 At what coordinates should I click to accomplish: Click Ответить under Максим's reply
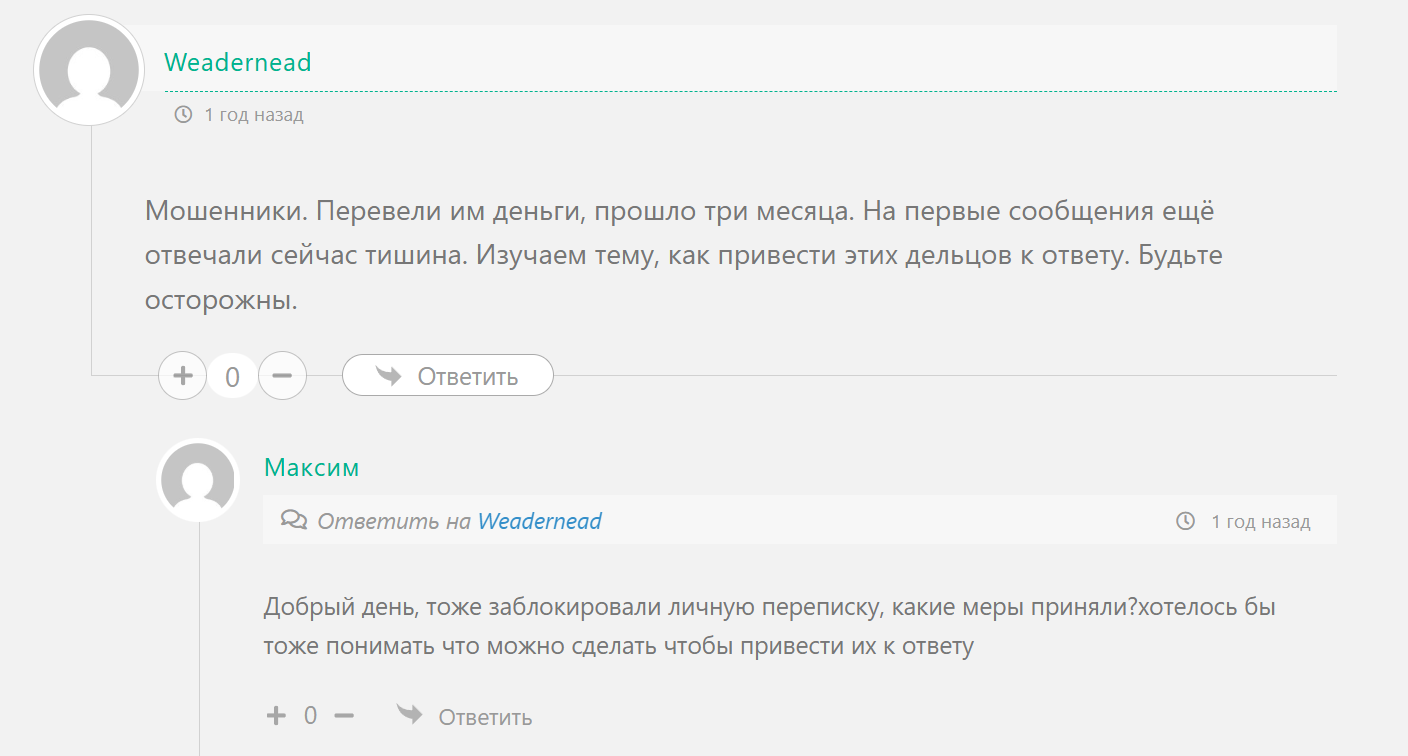485,717
